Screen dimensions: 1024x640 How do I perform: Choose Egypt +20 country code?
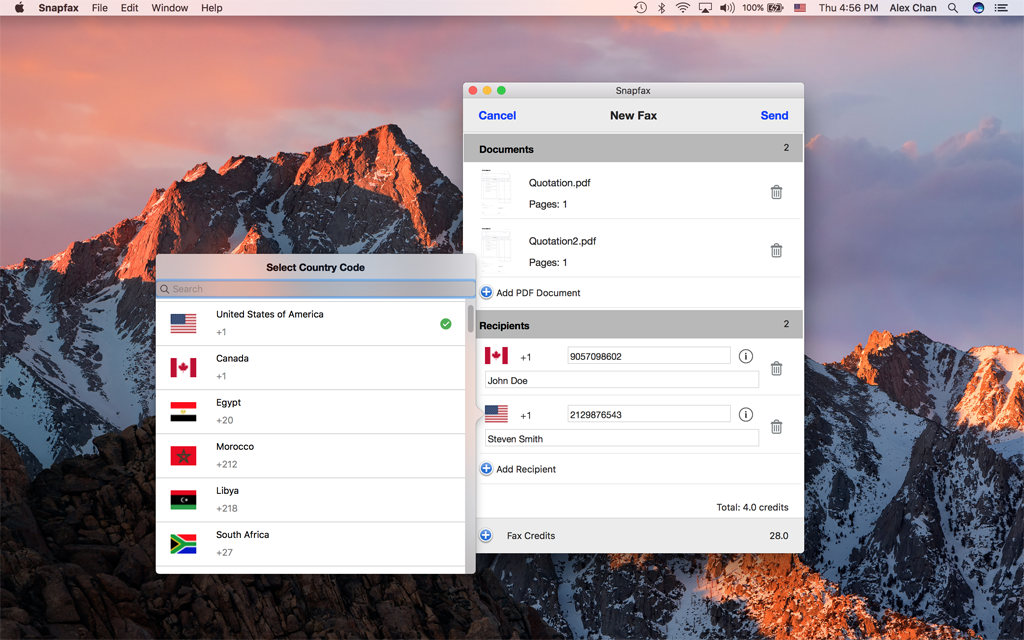(x=311, y=411)
